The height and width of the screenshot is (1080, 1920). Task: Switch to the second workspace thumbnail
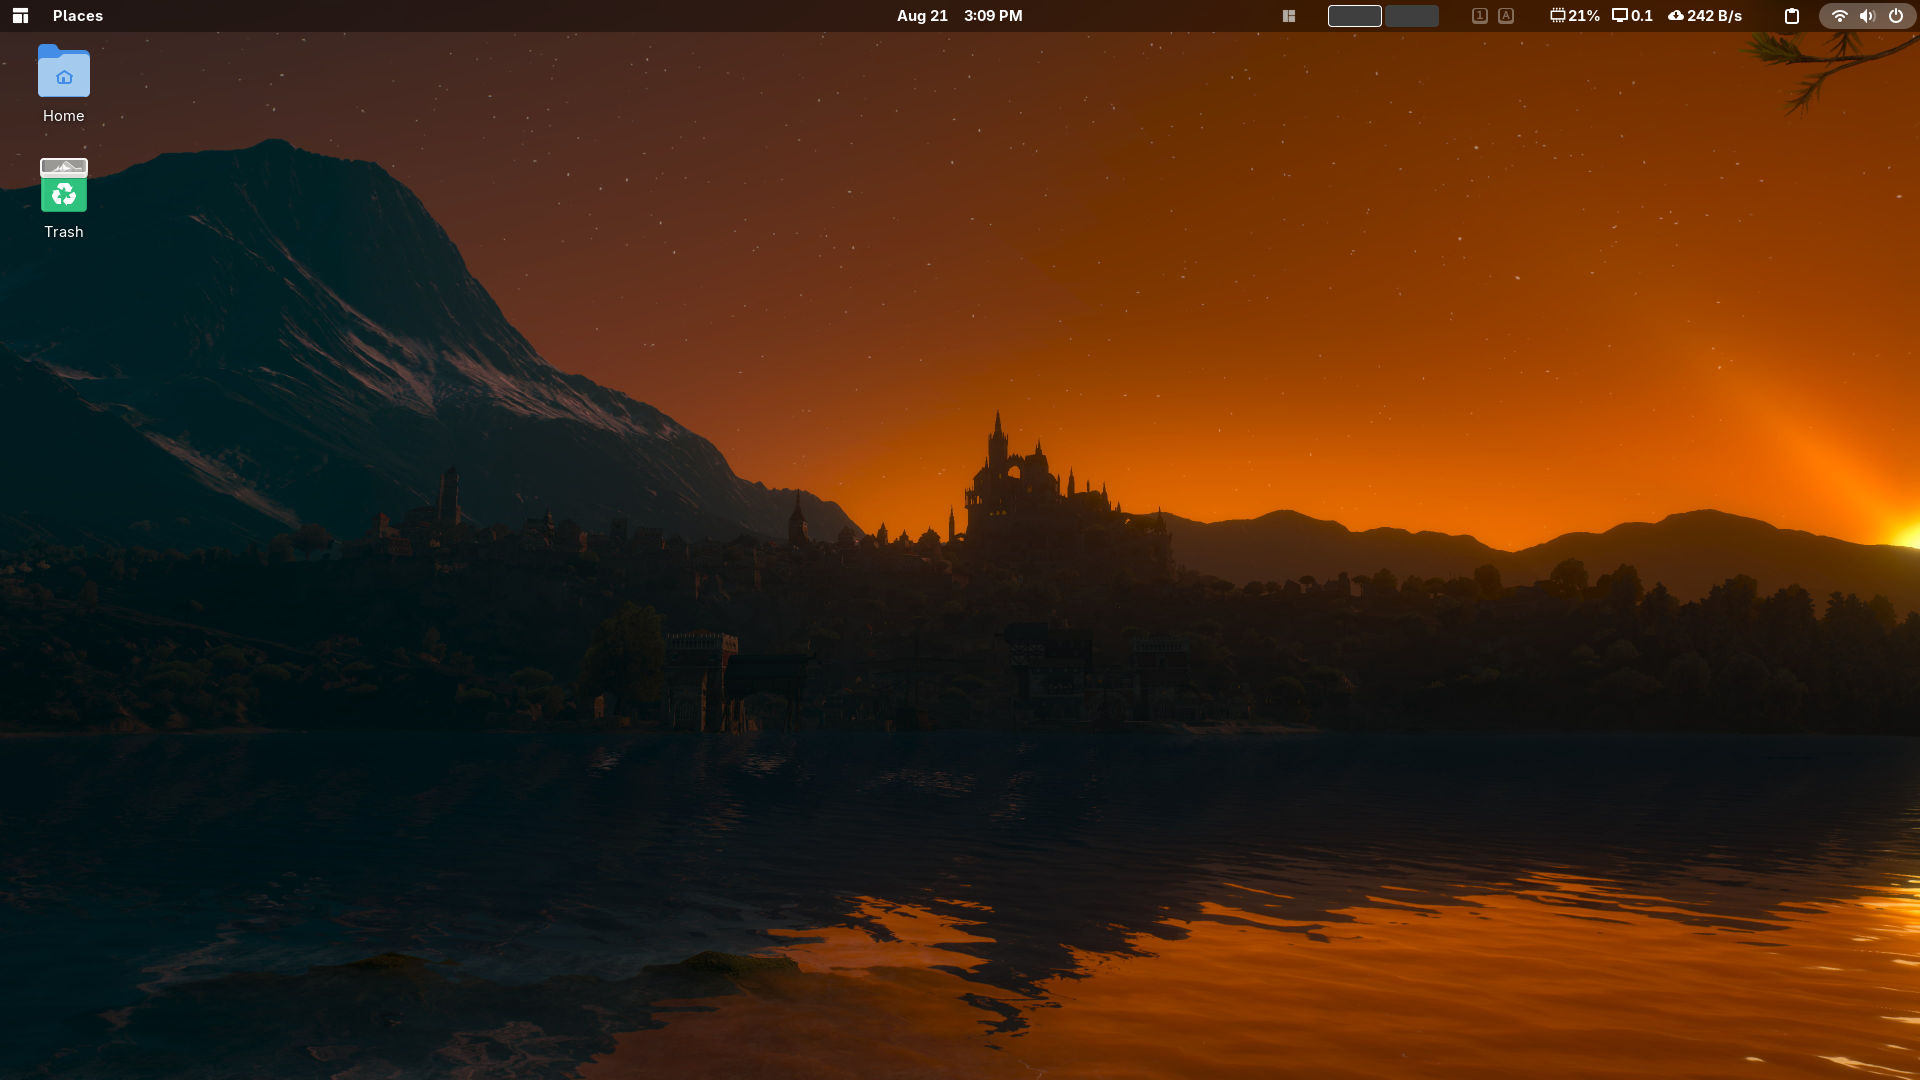coord(1412,16)
